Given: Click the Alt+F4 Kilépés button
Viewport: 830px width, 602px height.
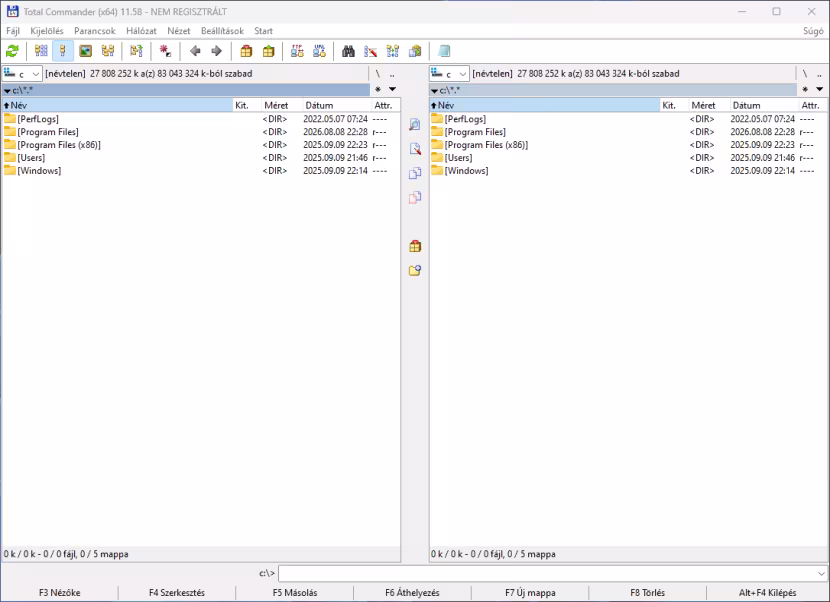Looking at the screenshot, I should [x=768, y=592].
